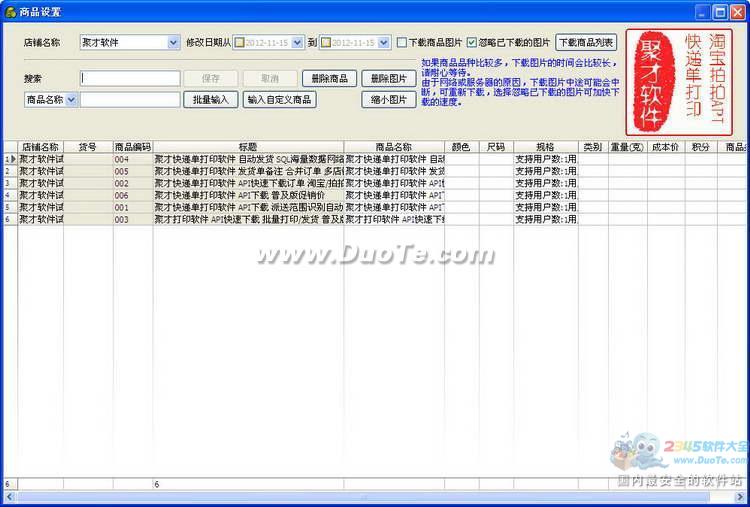The width and height of the screenshot is (750, 507).
Task: Open the 商品名称 search field selector
Action: point(71,100)
